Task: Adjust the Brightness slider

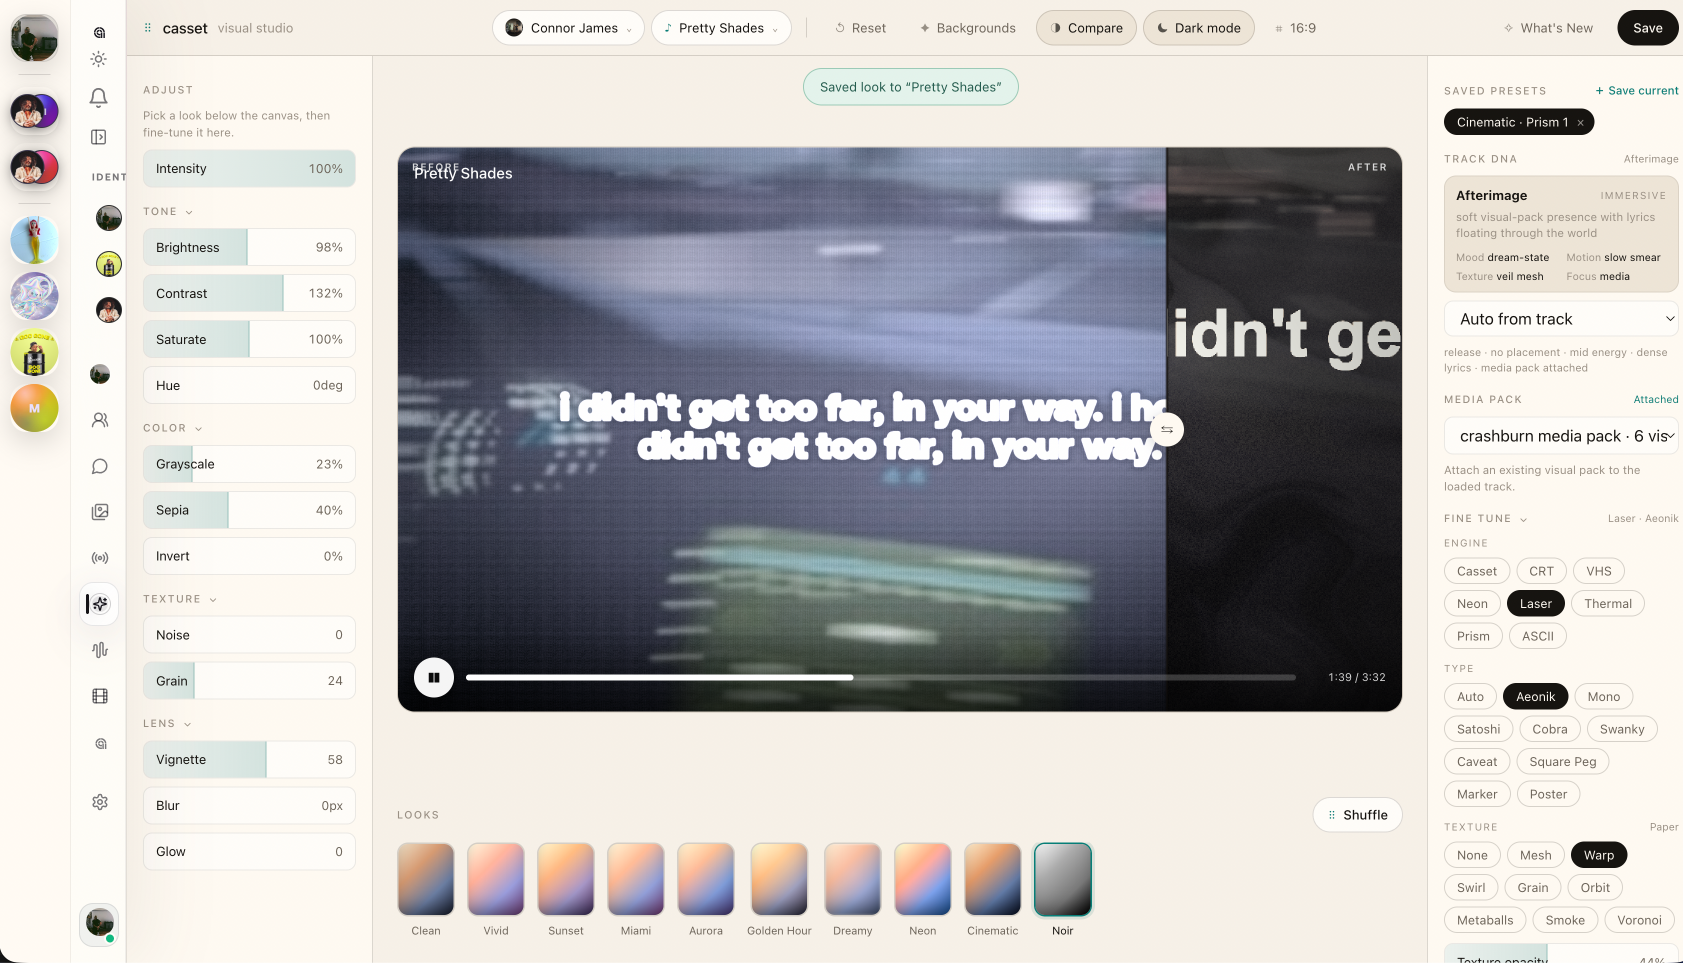Action: click(x=249, y=248)
